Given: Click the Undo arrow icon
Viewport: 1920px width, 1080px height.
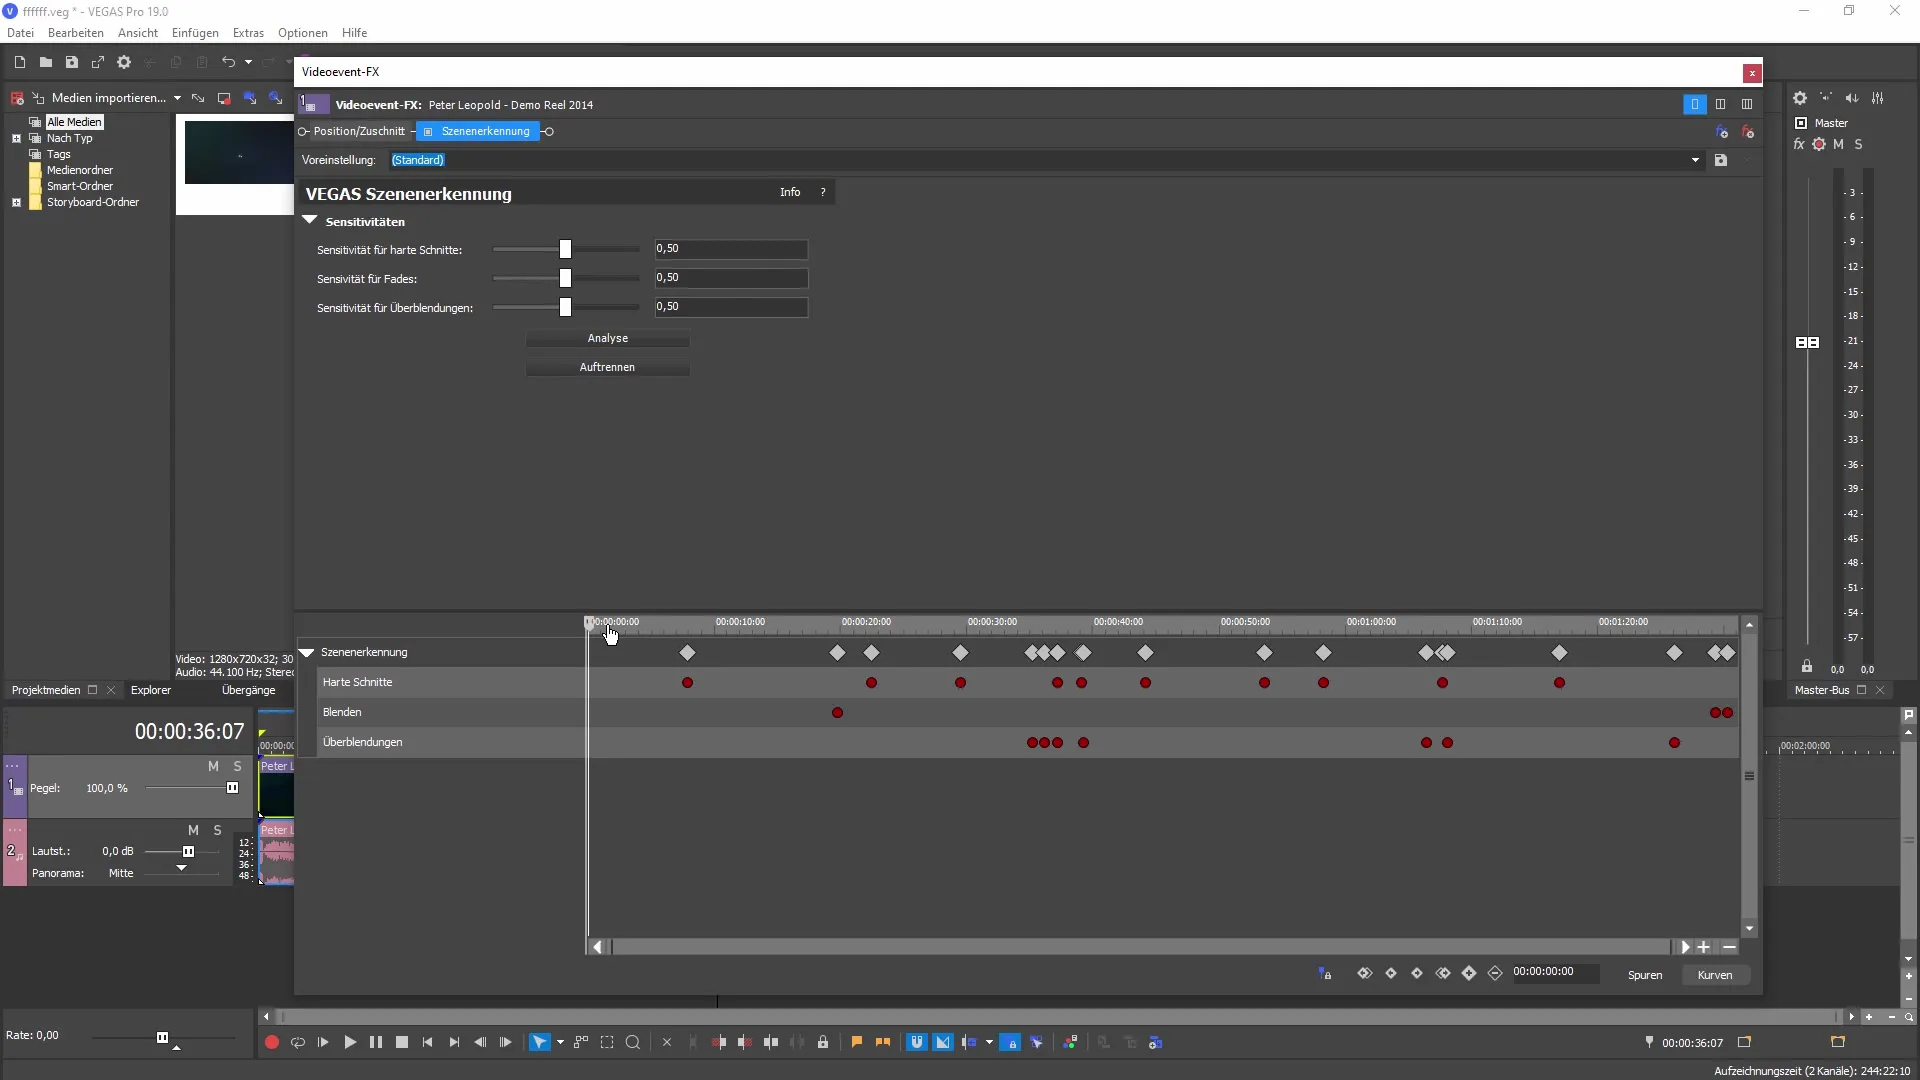Looking at the screenshot, I should click(x=228, y=62).
